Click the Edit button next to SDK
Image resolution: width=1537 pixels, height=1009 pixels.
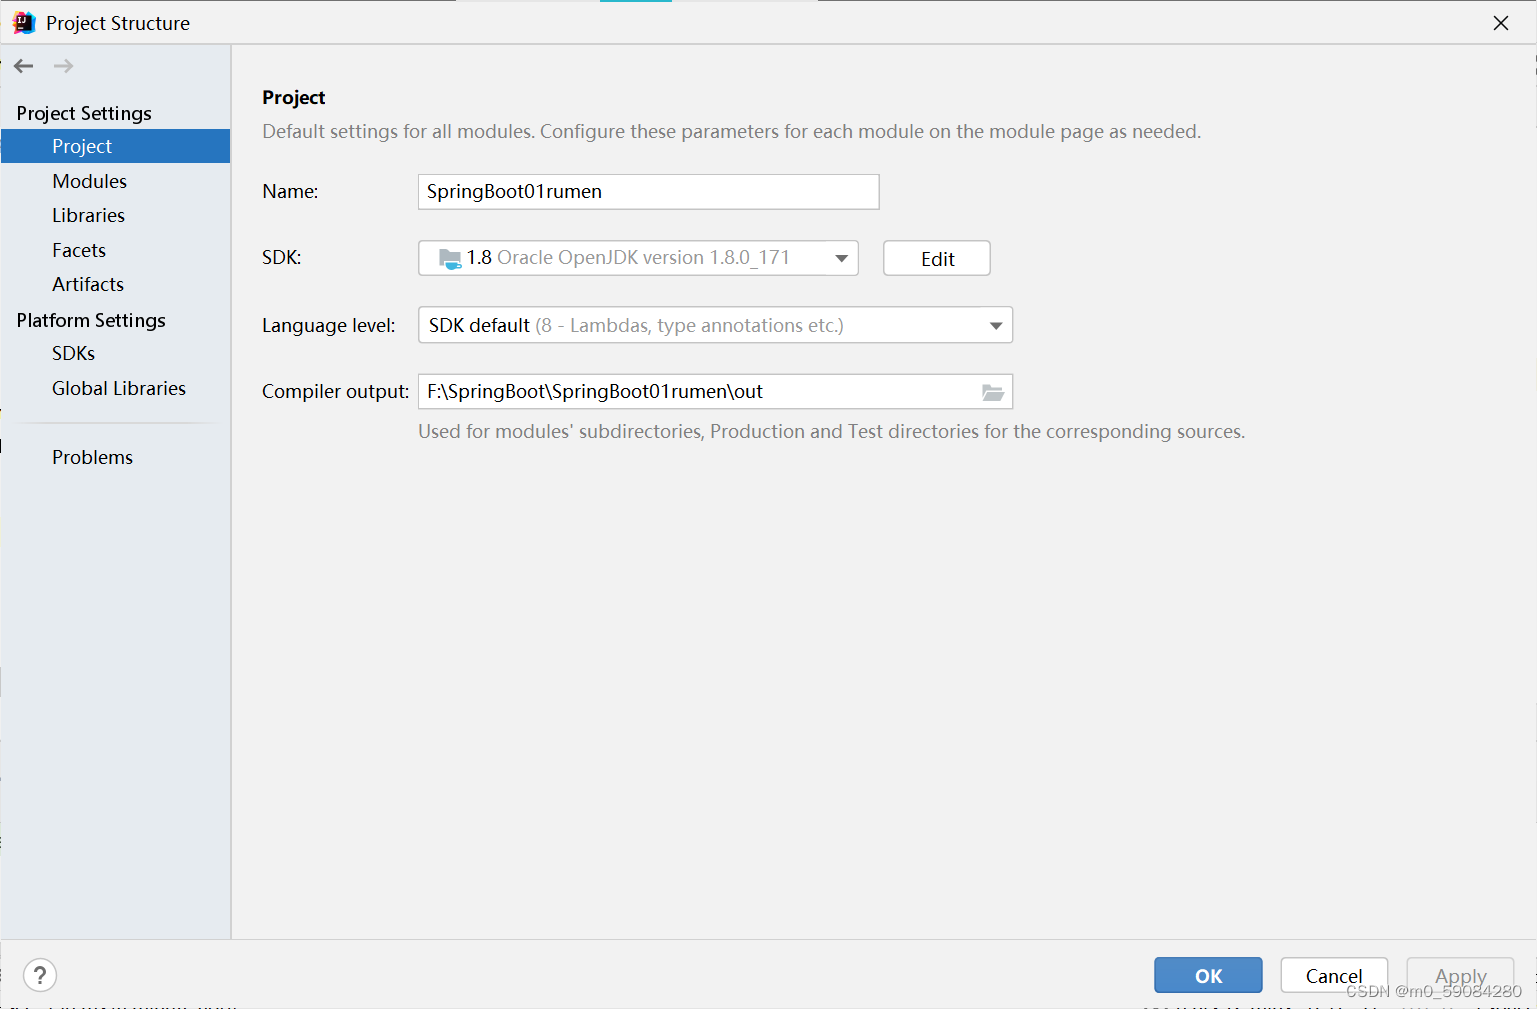point(936,257)
